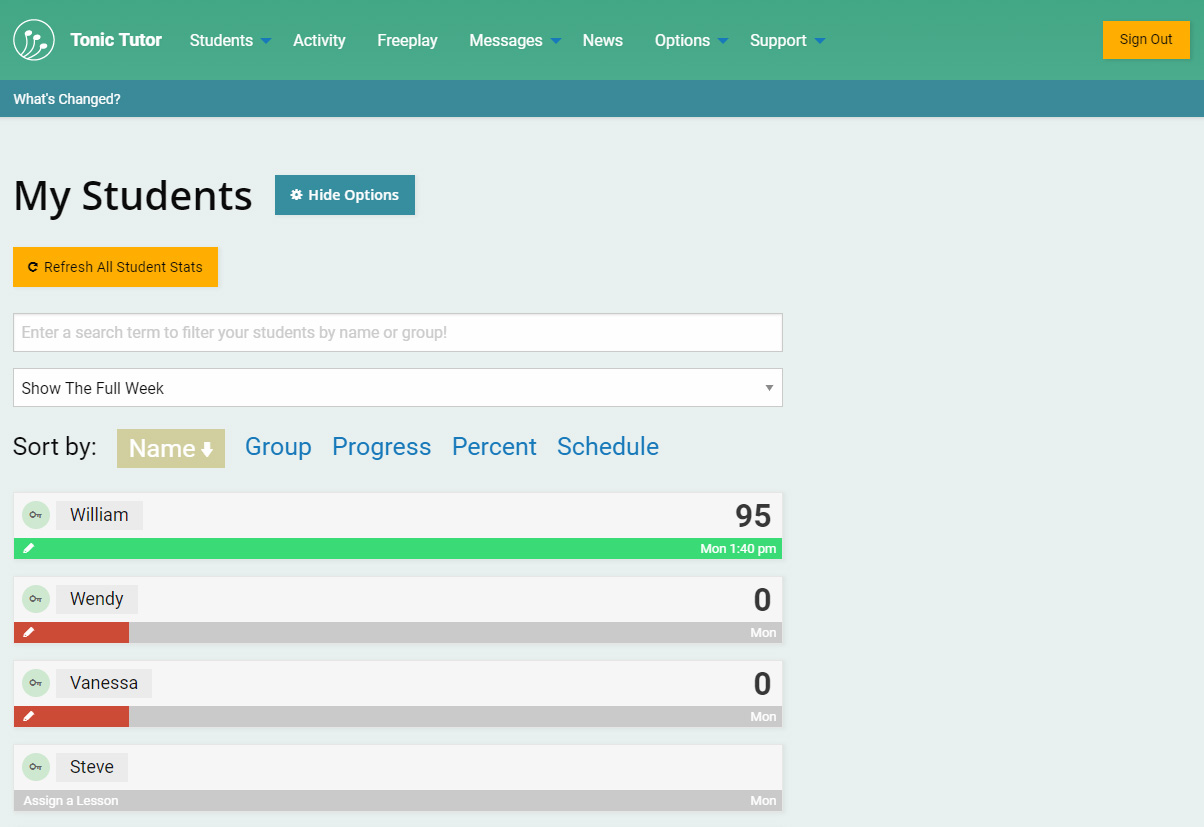This screenshot has width=1204, height=827.
Task: Click the student search filter field
Action: pos(397,332)
